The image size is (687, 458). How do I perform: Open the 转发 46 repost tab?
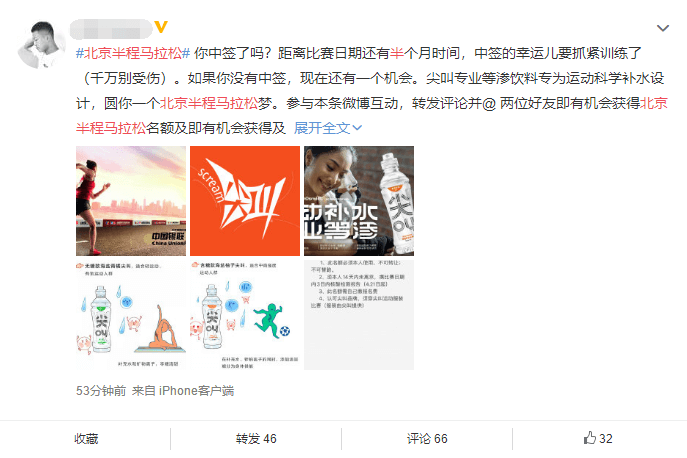click(256, 439)
